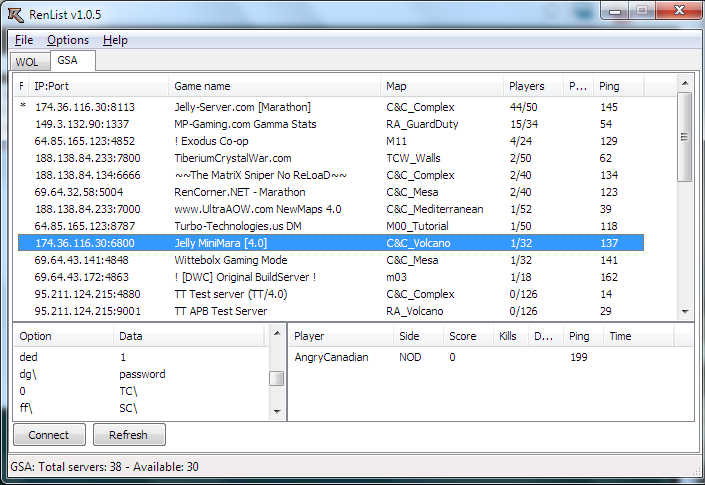Viewport: 705px width, 485px height.
Task: Switch to the WOL tab
Action: pyautogui.click(x=27, y=62)
